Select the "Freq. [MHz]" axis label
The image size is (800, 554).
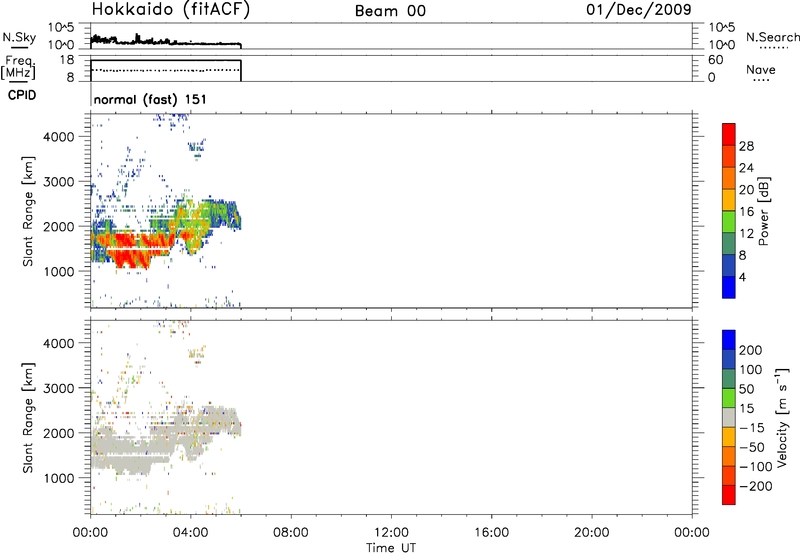pyautogui.click(x=20, y=67)
